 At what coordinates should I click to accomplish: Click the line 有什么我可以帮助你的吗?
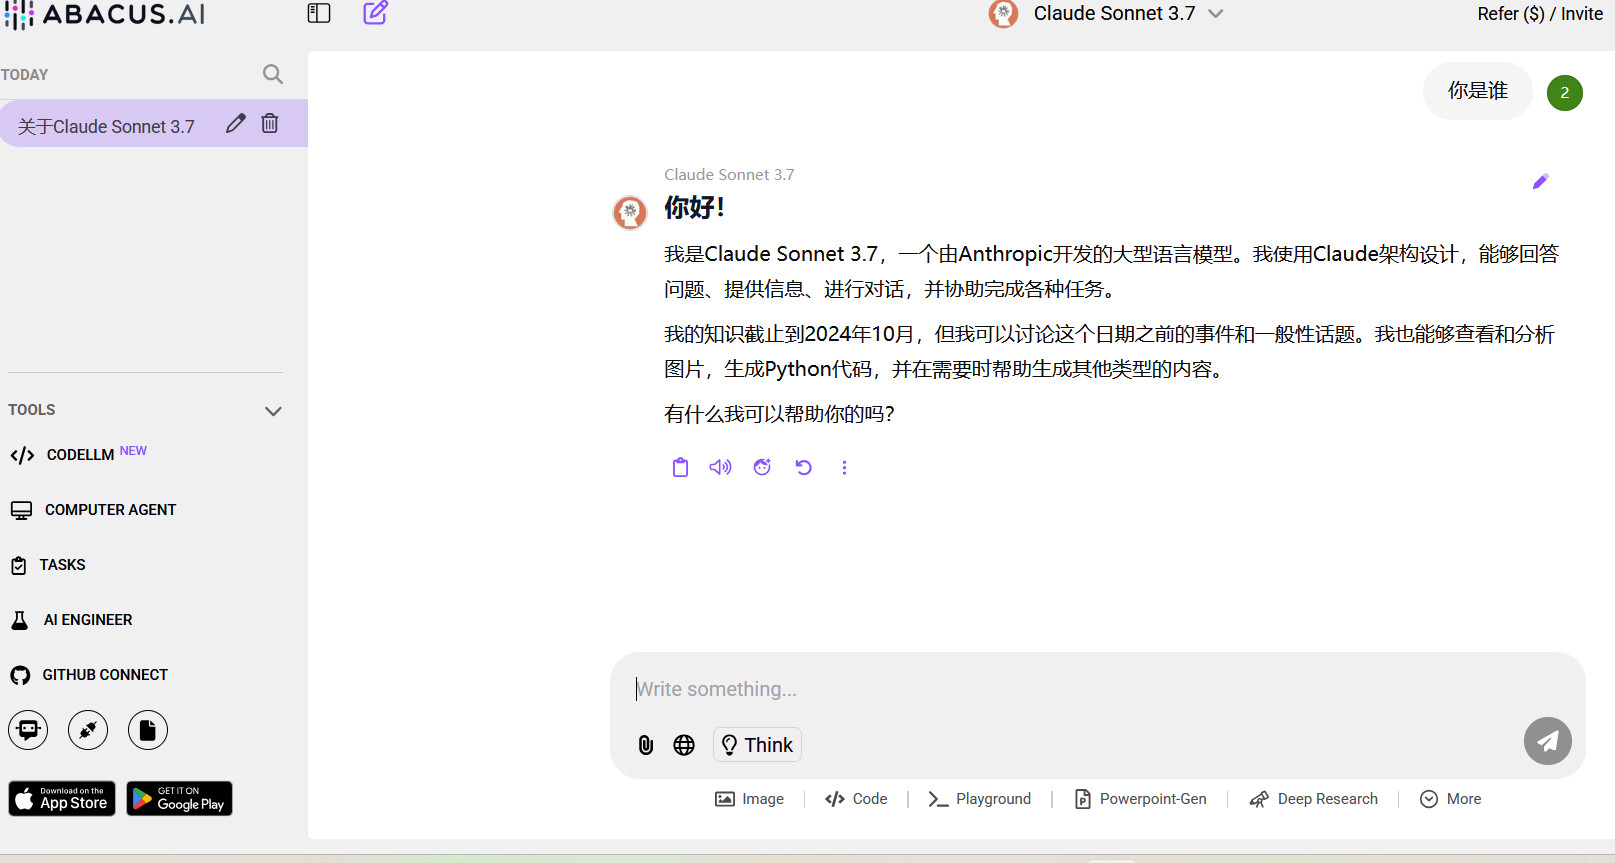(779, 414)
